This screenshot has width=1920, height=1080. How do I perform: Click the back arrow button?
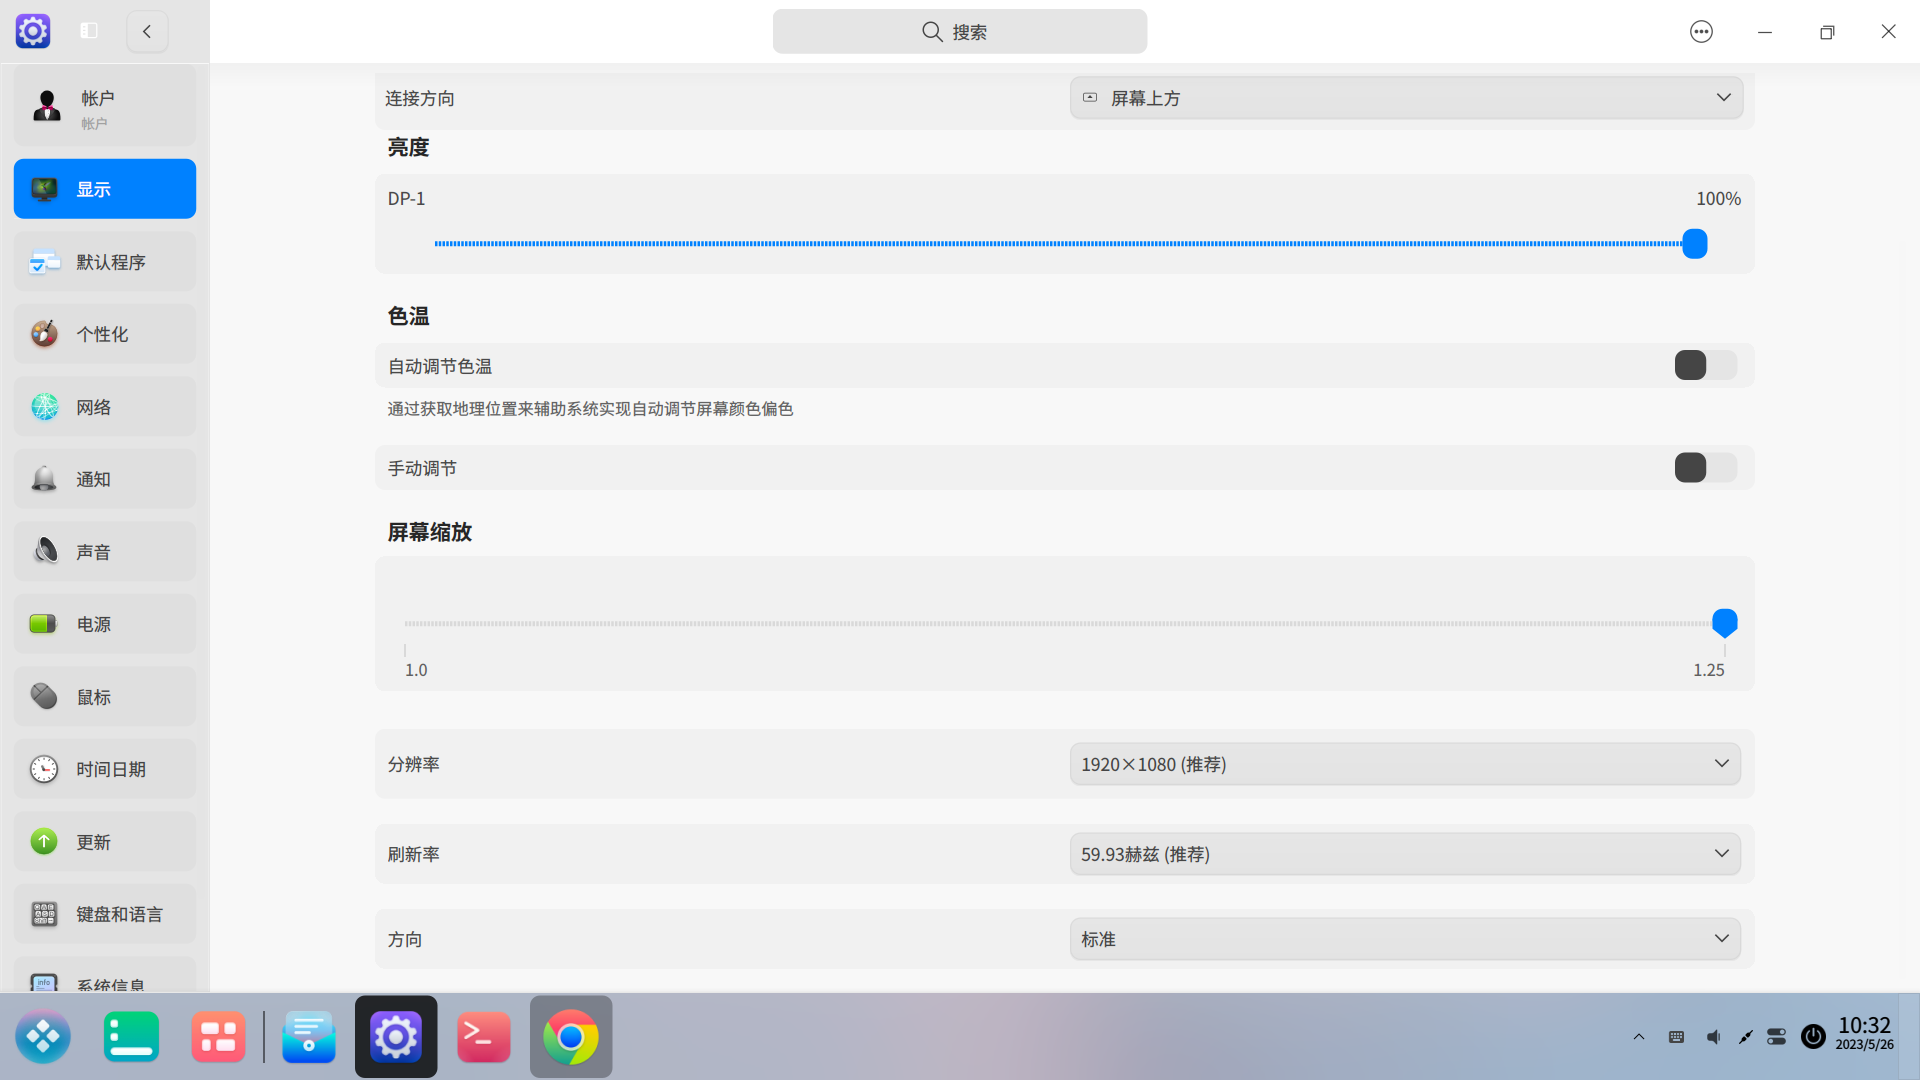pyautogui.click(x=147, y=31)
